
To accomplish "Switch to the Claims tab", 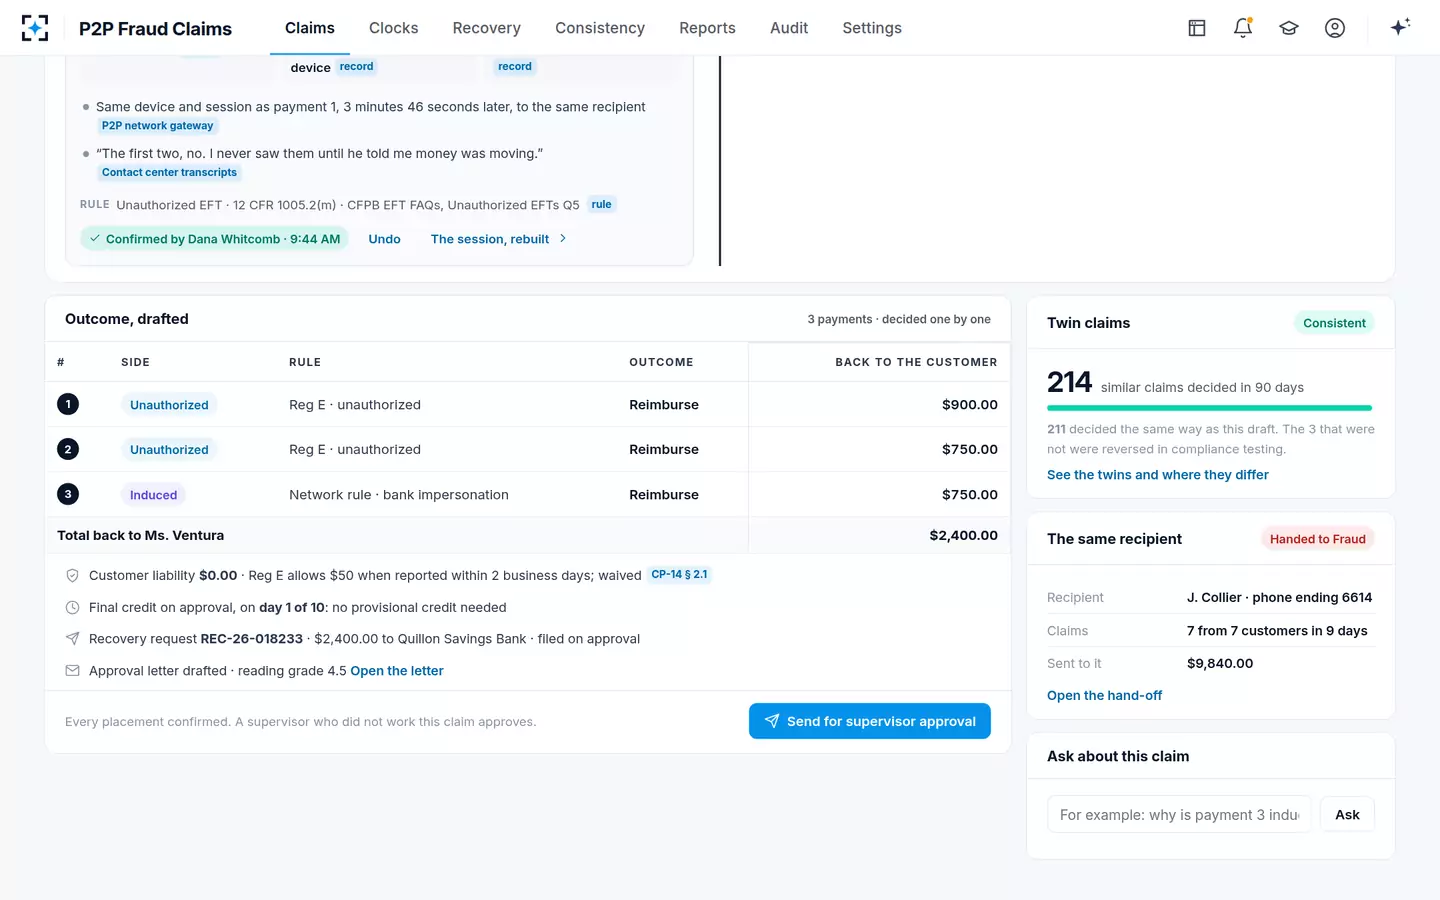I will (x=310, y=28).
